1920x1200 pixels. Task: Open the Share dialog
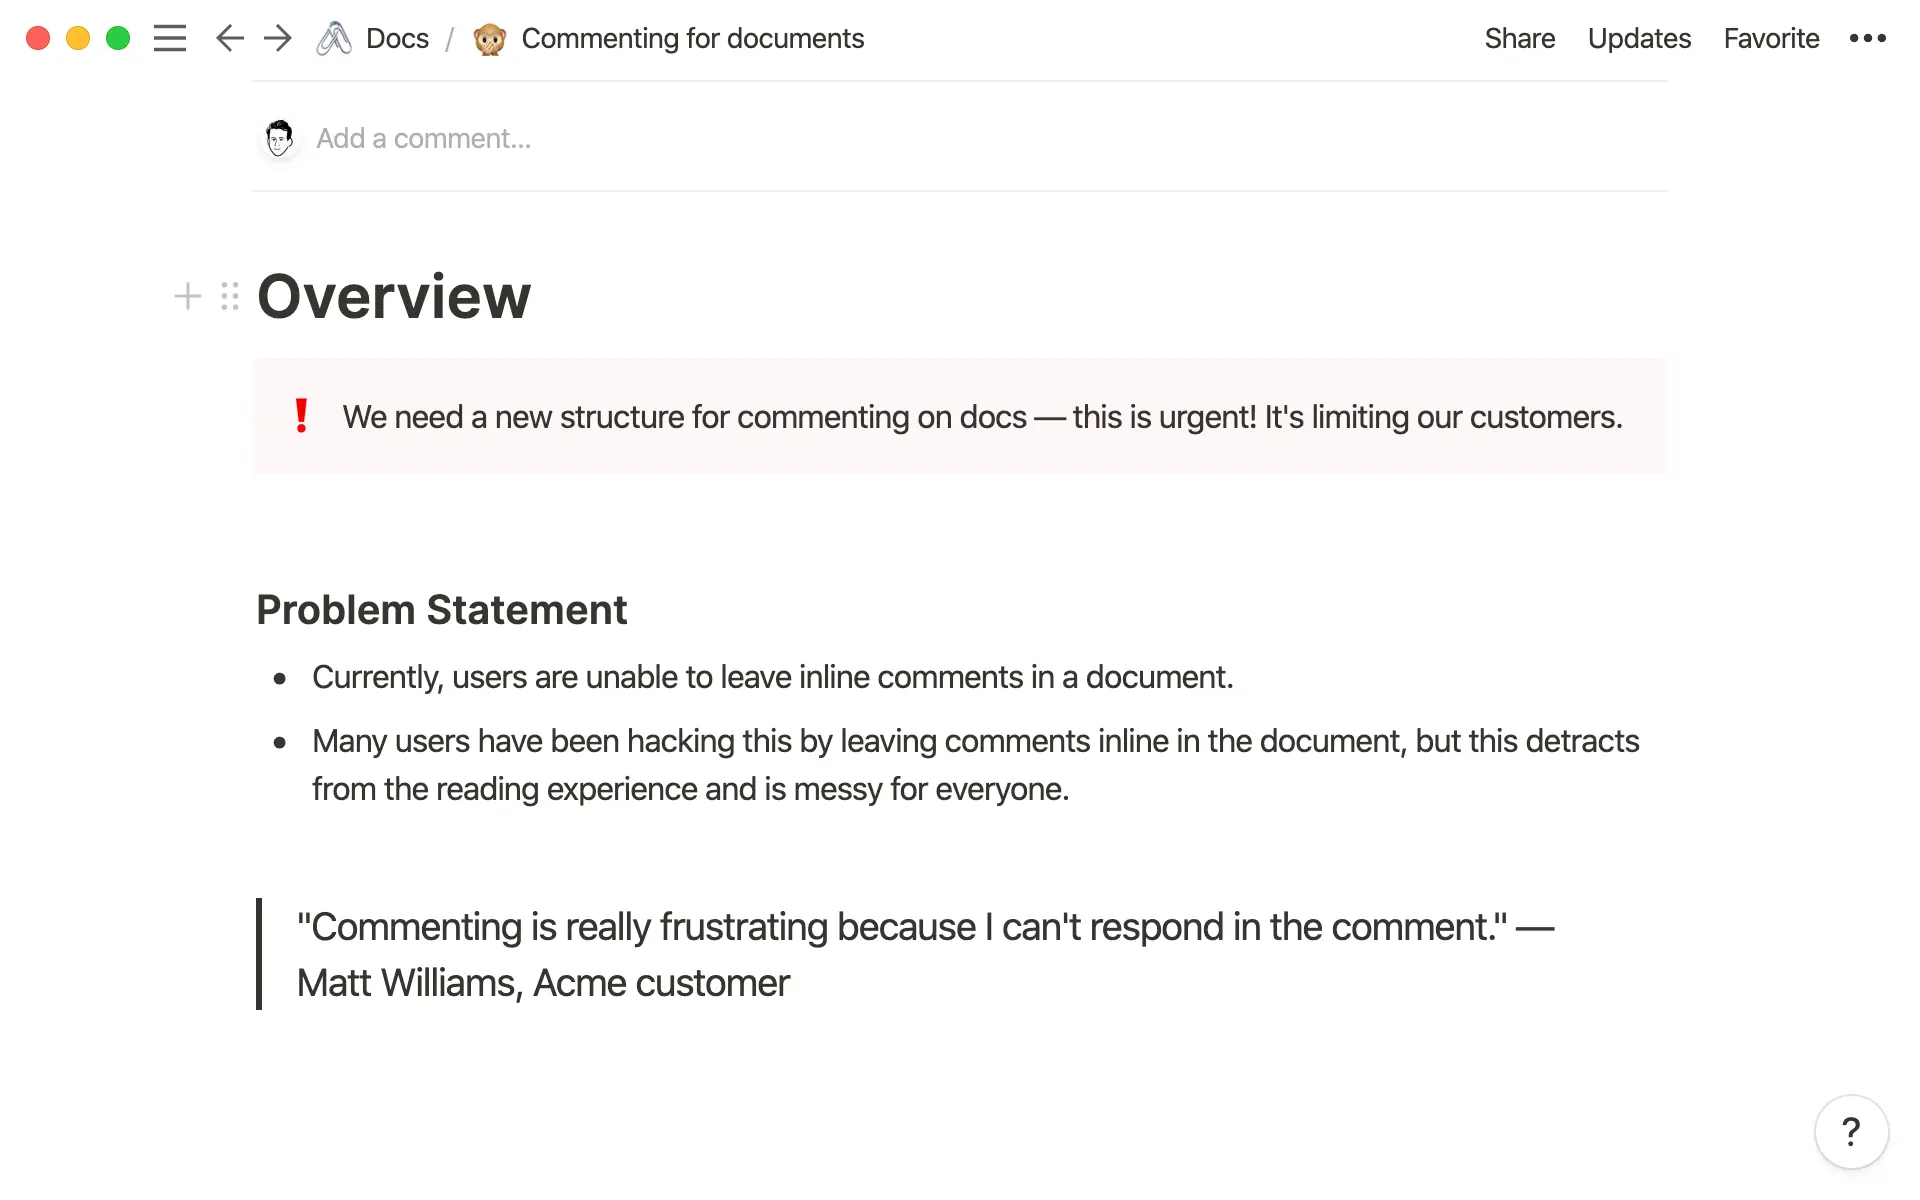pos(1519,38)
